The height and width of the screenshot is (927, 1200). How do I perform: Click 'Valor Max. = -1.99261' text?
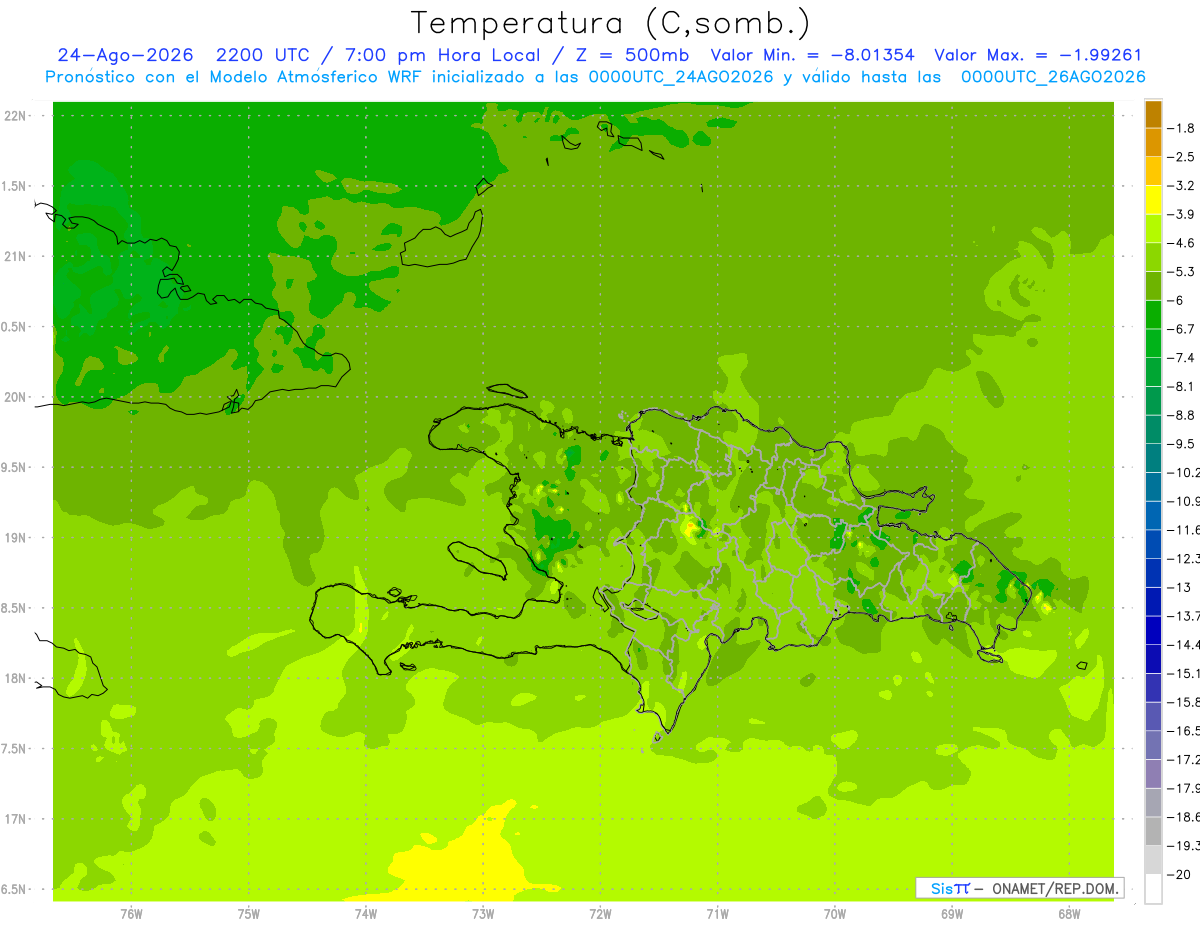(x=1038, y=55)
